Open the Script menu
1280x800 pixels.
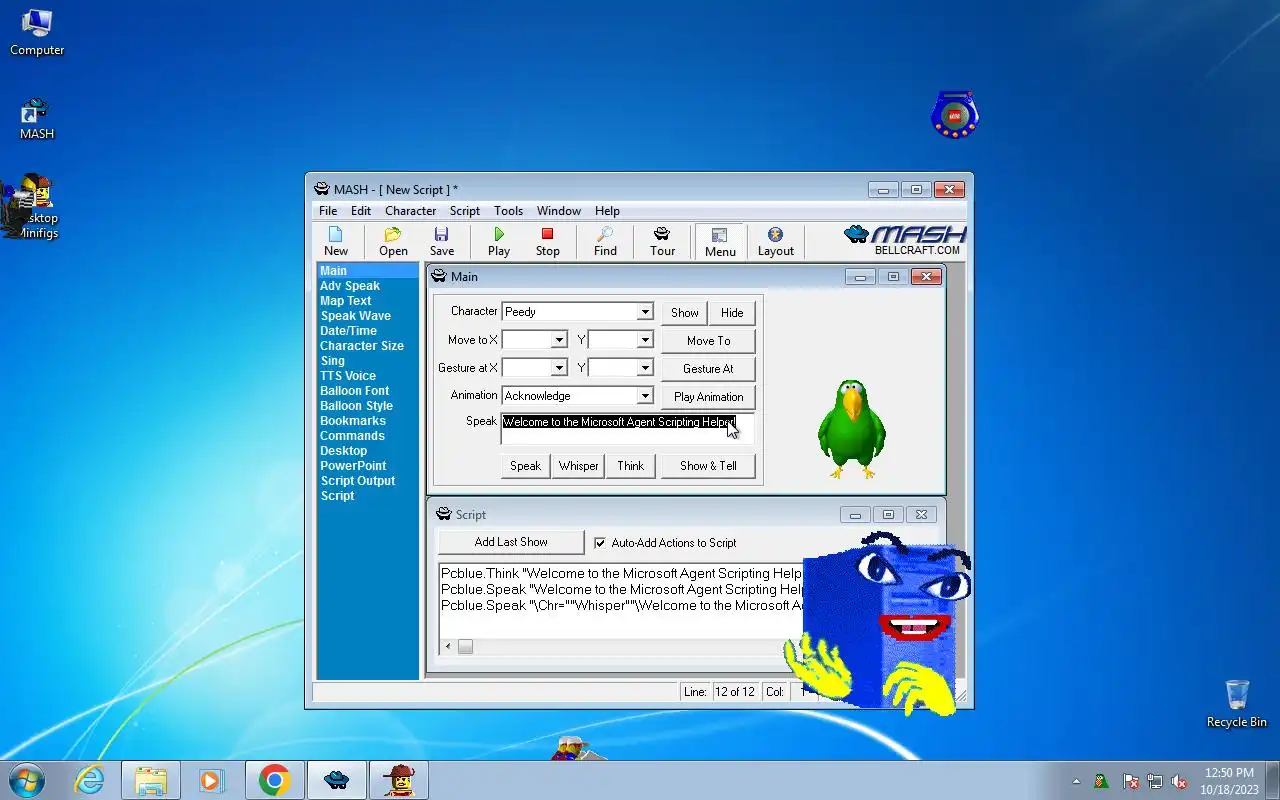pyautogui.click(x=465, y=211)
